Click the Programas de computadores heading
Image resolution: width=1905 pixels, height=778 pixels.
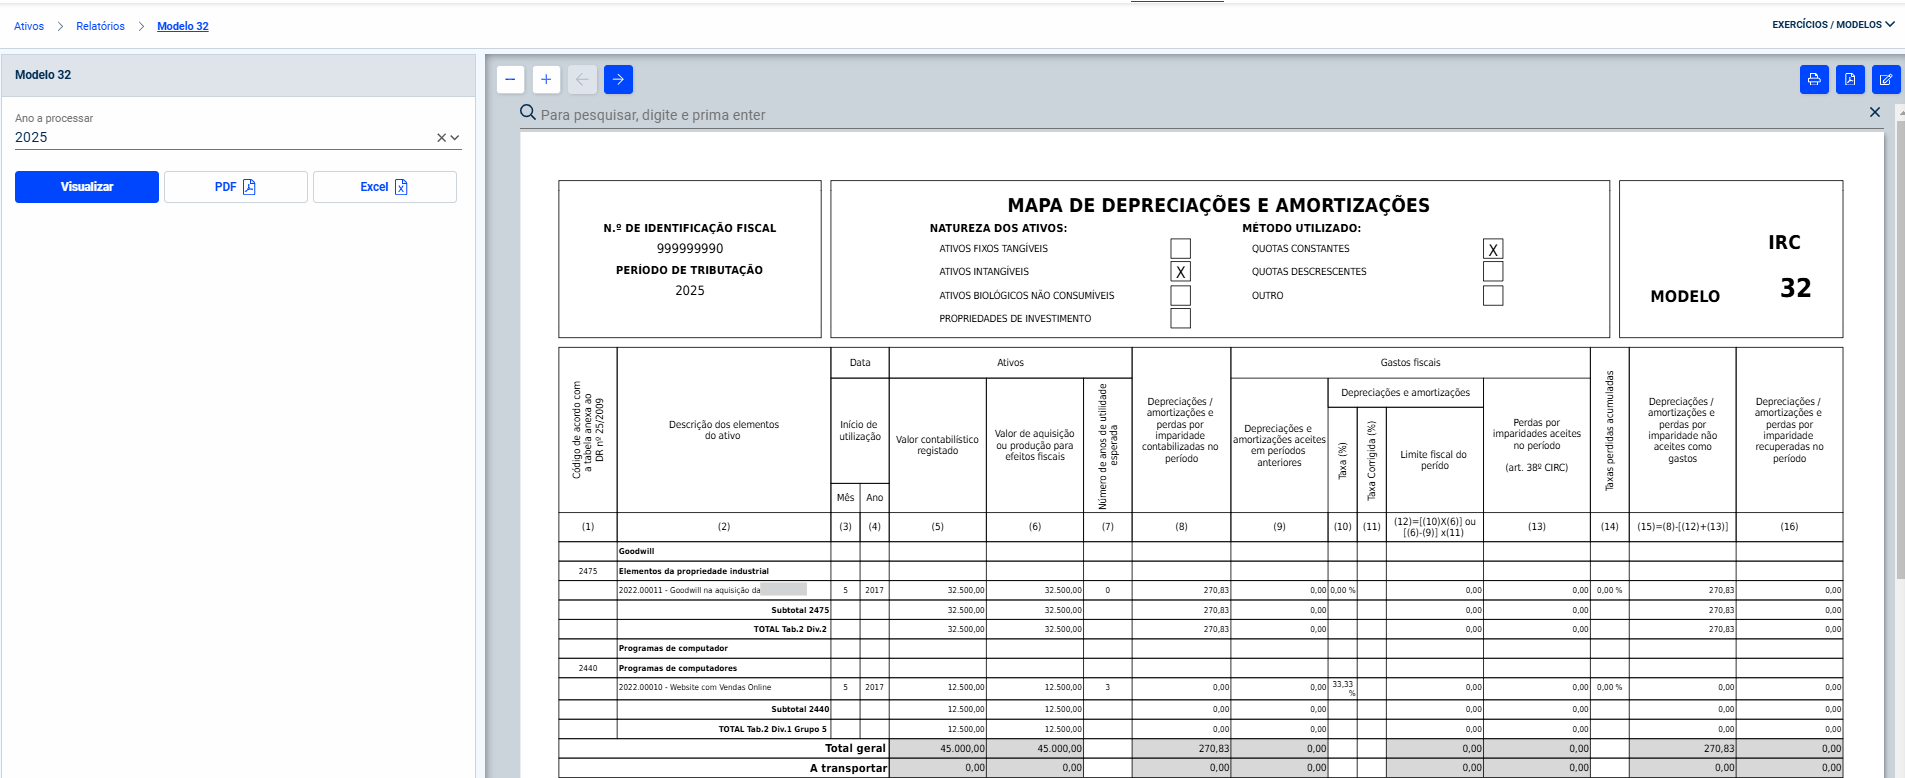pos(678,668)
